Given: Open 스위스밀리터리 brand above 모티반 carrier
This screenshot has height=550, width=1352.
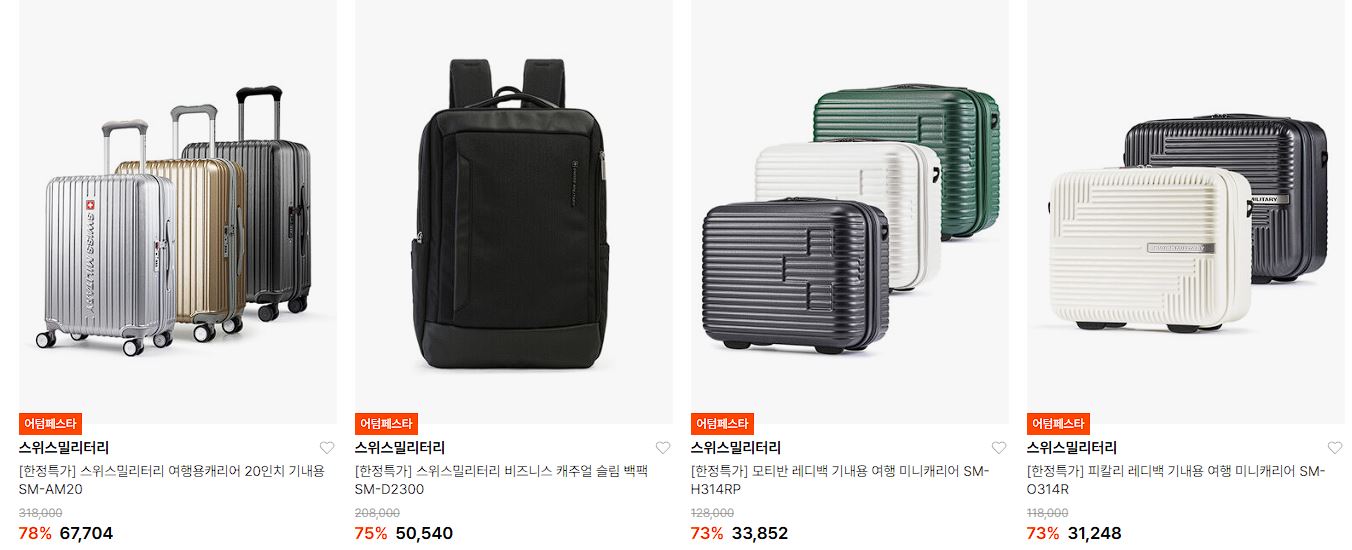Looking at the screenshot, I should tap(736, 448).
